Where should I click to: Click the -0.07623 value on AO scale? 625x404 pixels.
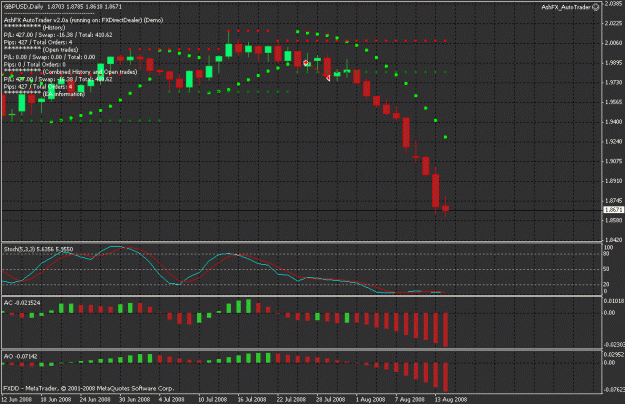tap(614, 390)
